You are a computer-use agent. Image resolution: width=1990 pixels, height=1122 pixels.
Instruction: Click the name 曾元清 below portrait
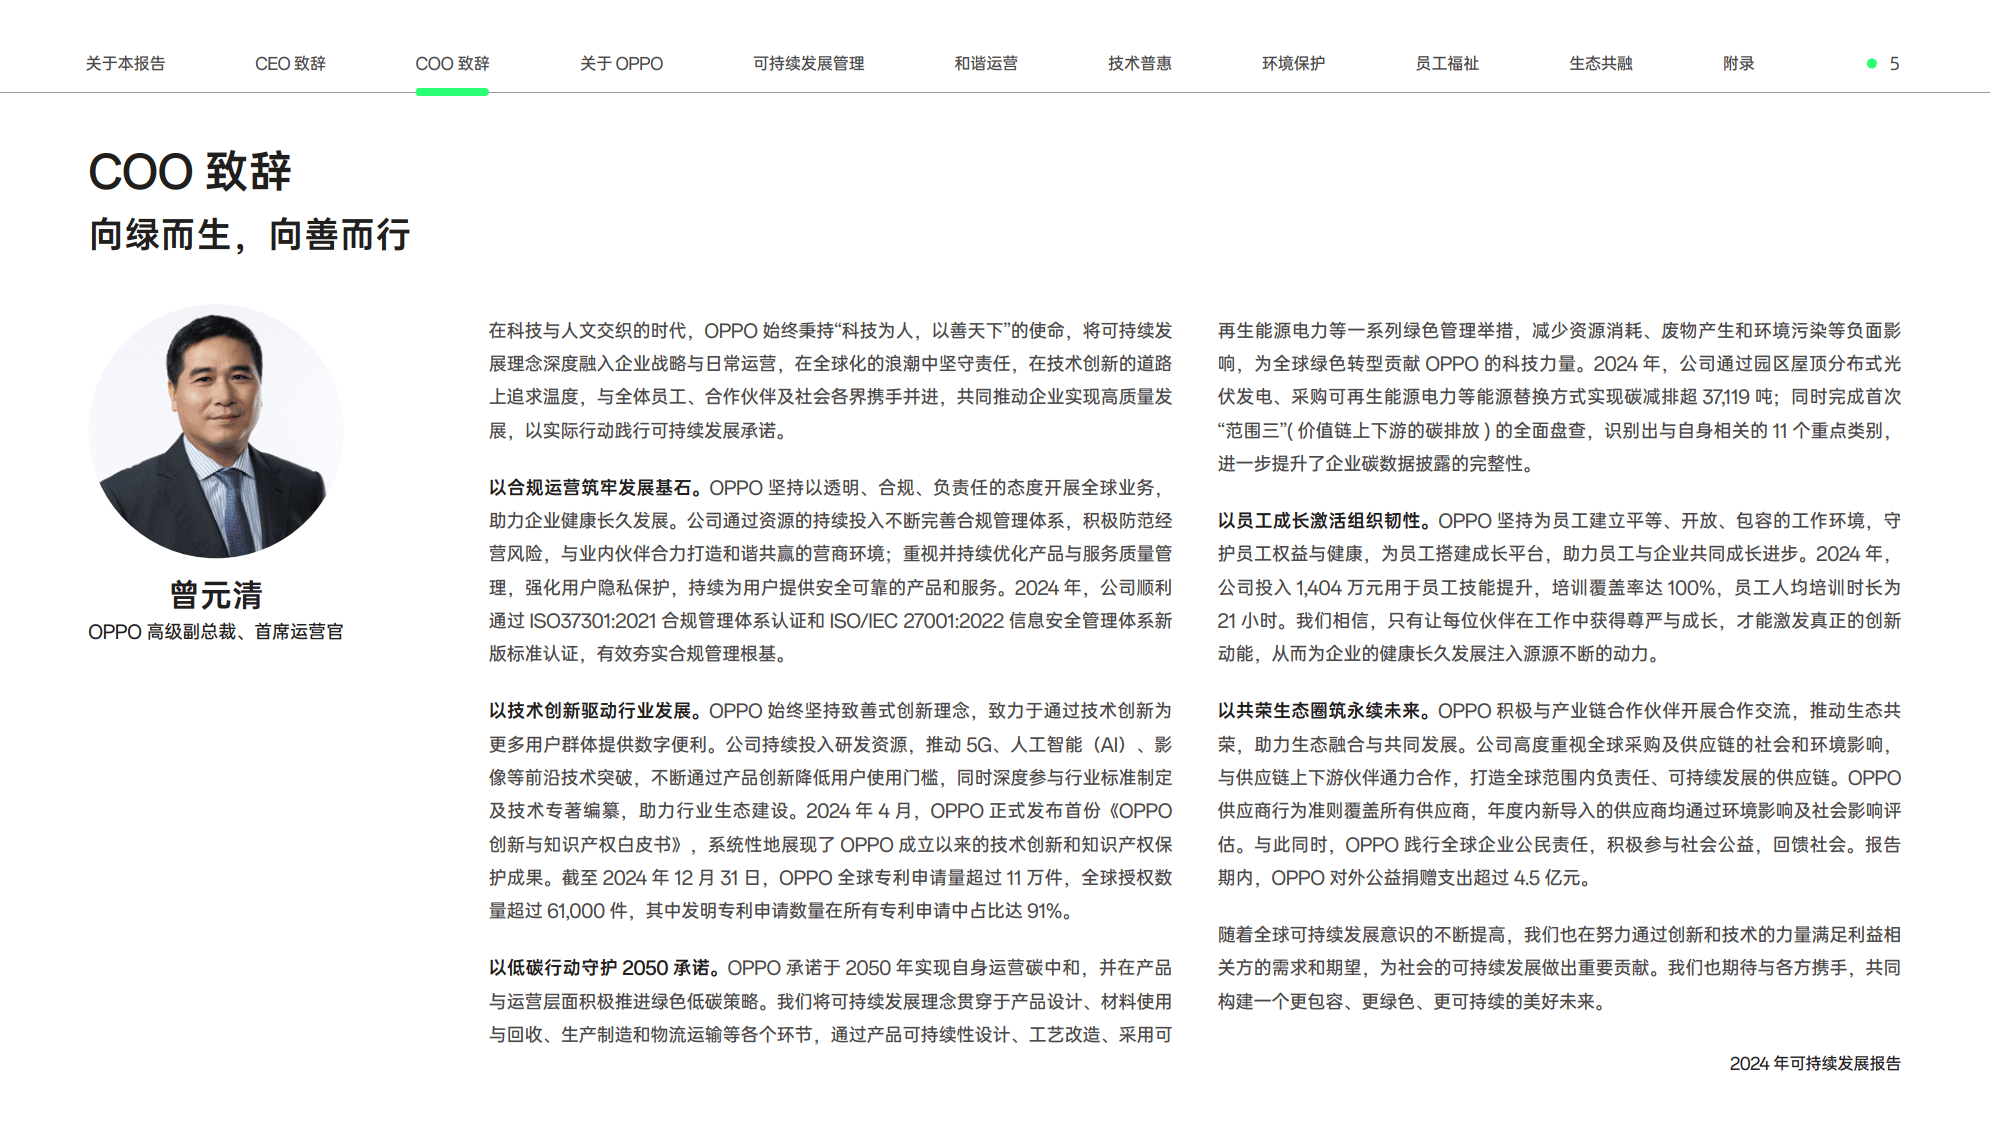pyautogui.click(x=216, y=595)
